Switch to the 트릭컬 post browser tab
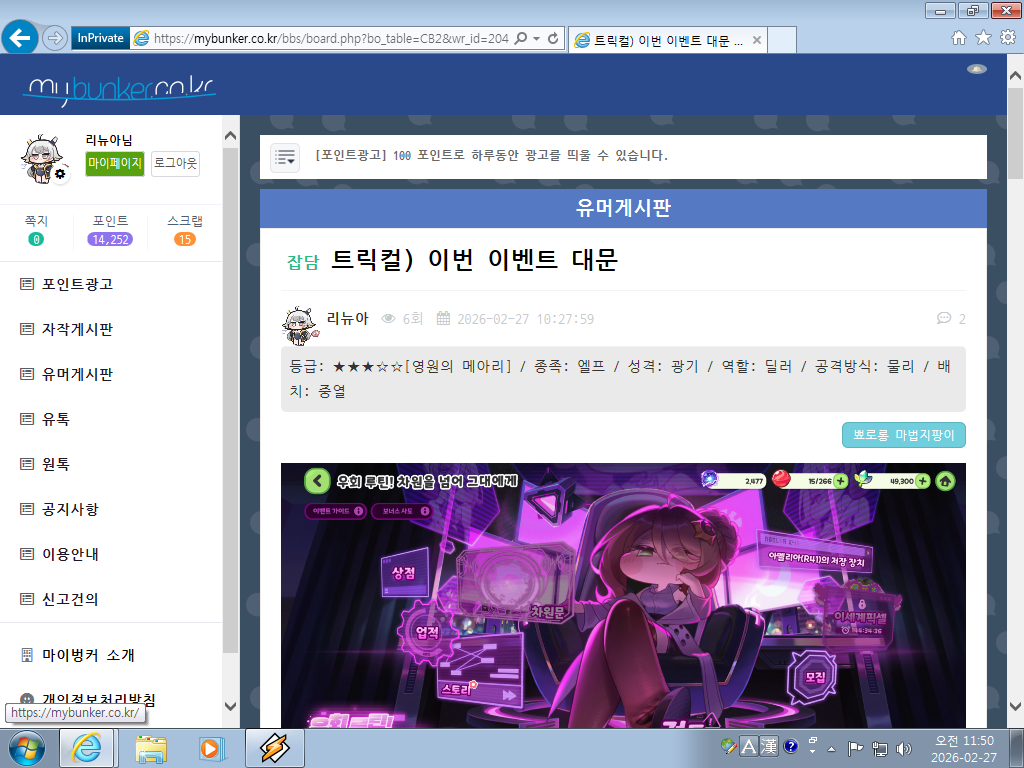The height and width of the screenshot is (768, 1024). pyautogui.click(x=660, y=40)
